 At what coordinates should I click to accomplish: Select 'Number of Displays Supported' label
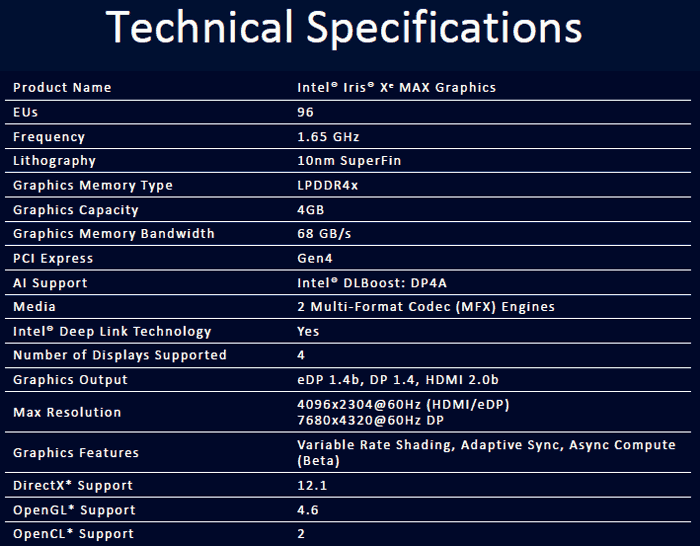point(120,355)
